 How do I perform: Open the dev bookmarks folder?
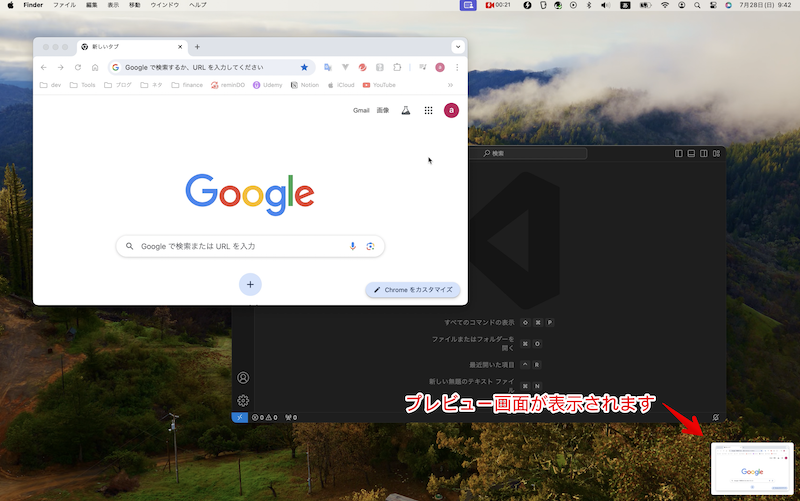pos(51,85)
